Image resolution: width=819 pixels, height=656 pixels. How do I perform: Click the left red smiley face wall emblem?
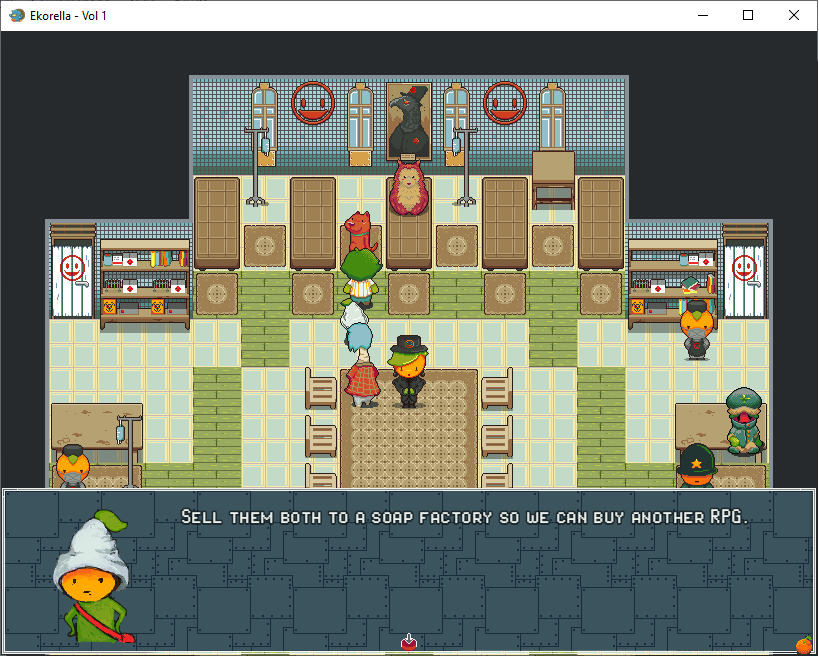coord(313,103)
